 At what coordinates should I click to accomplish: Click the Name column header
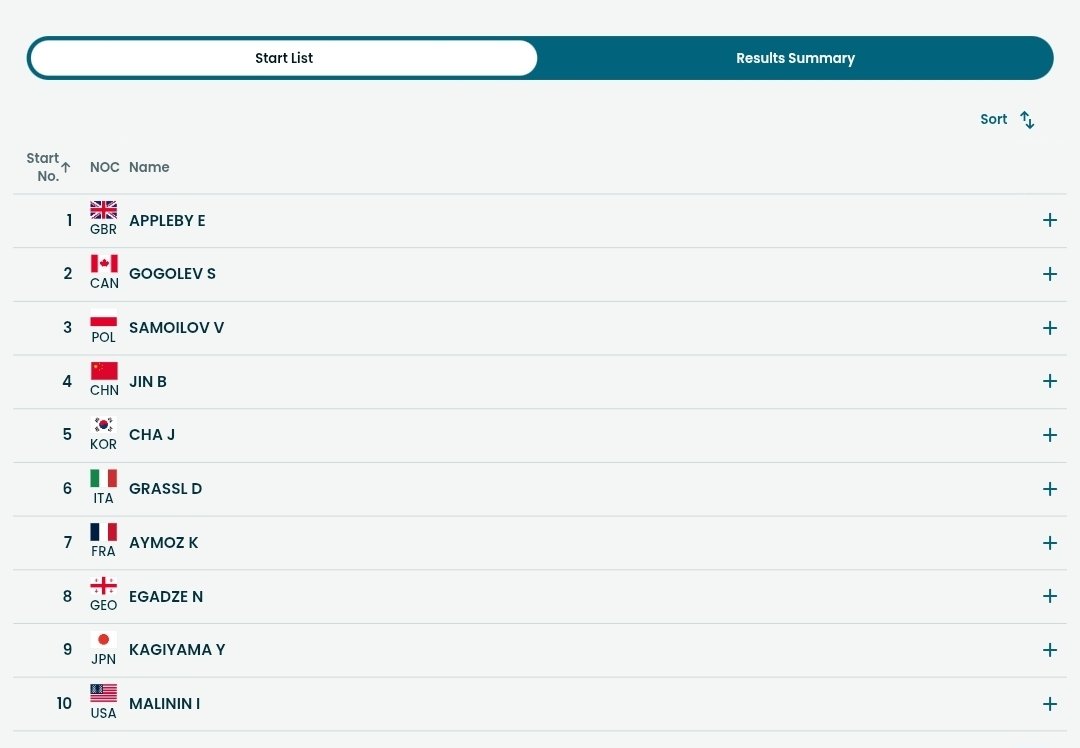(149, 167)
